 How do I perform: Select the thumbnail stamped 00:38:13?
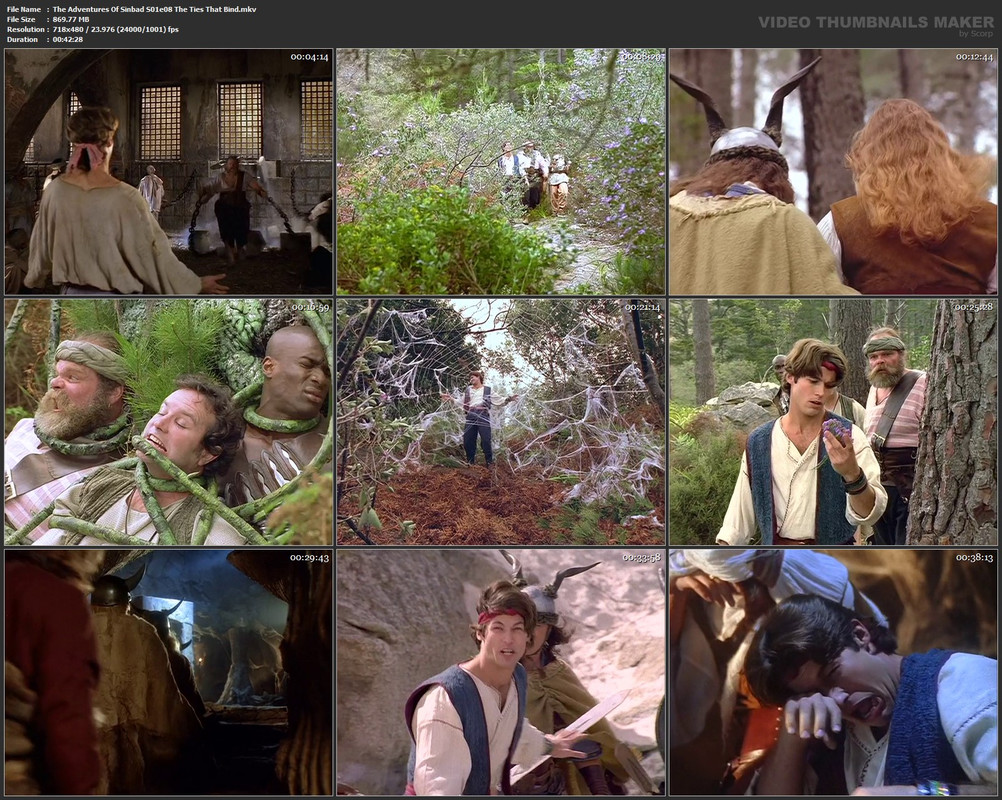(833, 673)
